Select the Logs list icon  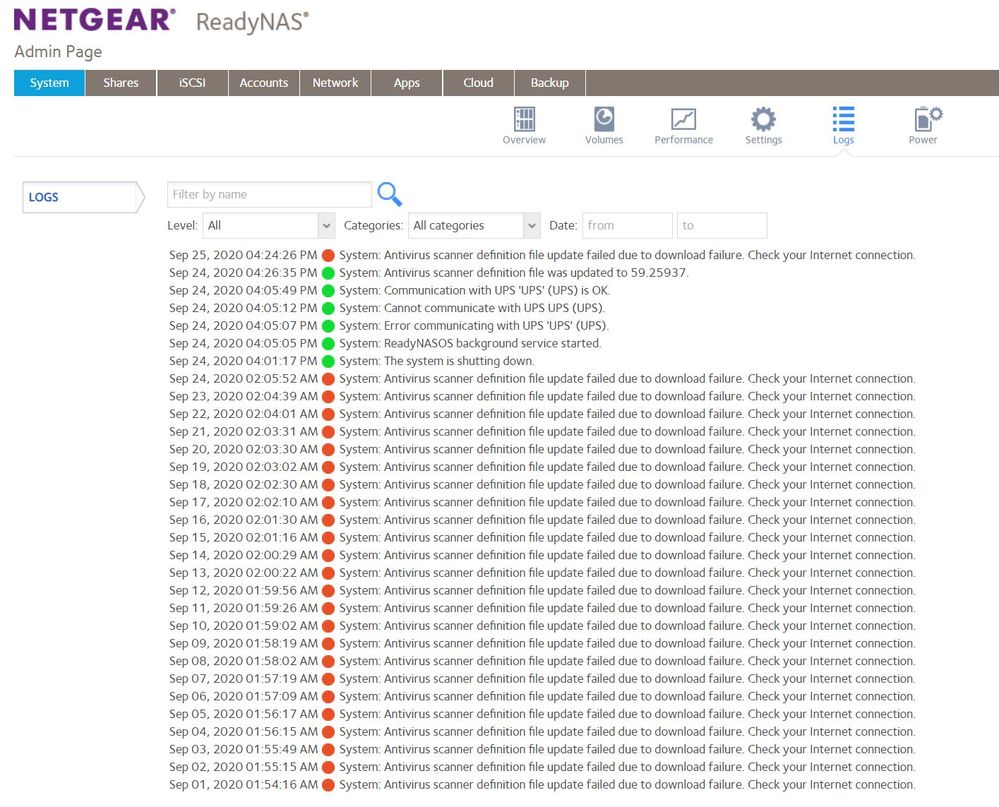point(843,121)
